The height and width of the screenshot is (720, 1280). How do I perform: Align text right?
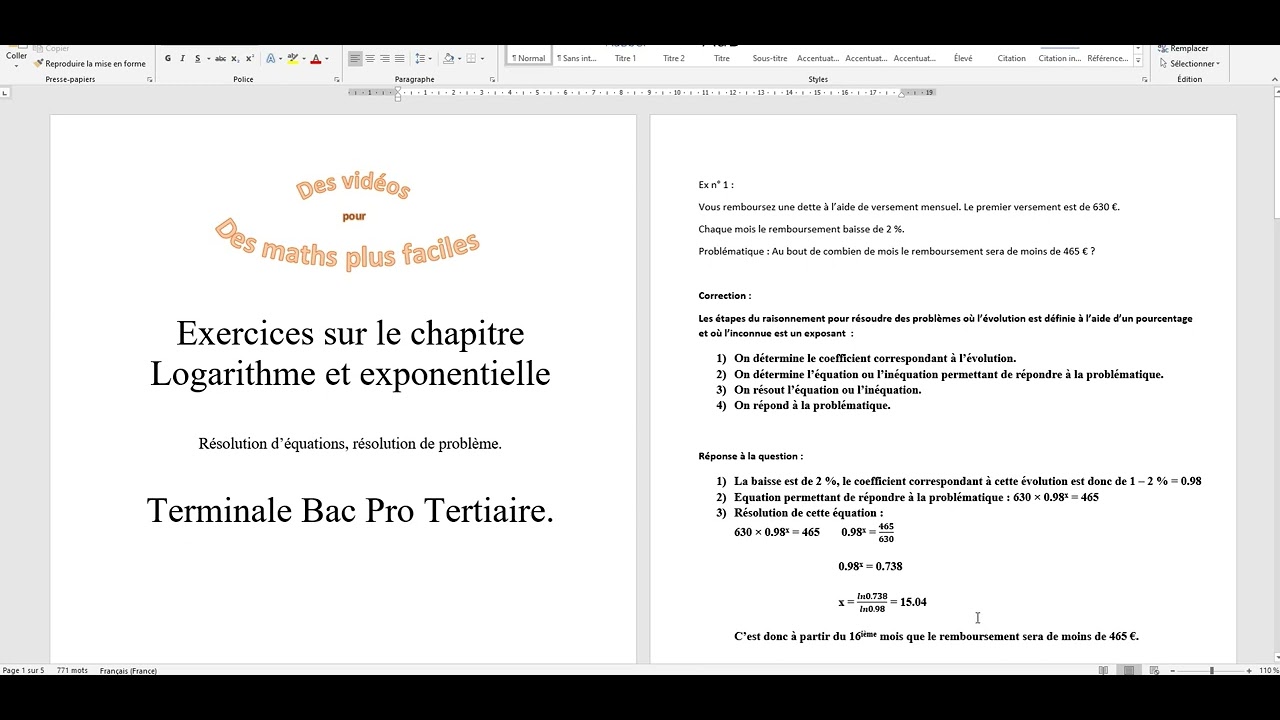point(385,59)
